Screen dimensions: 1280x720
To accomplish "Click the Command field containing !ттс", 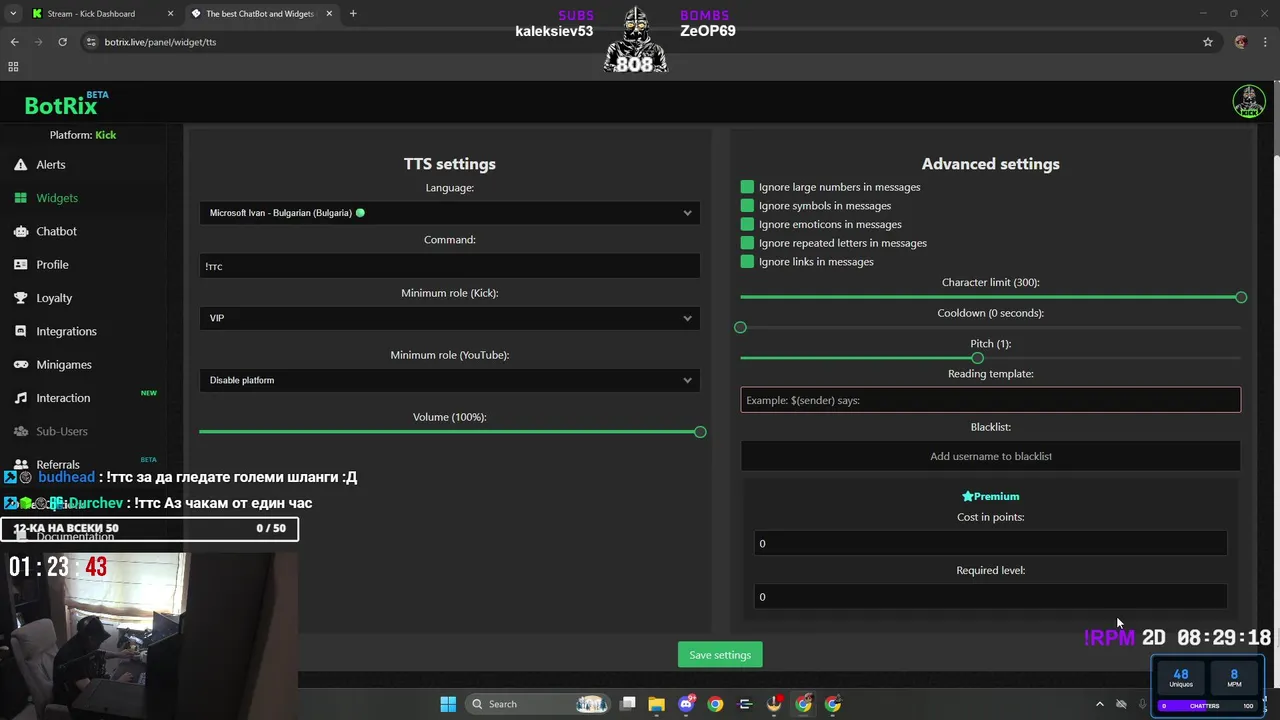I will (450, 265).
